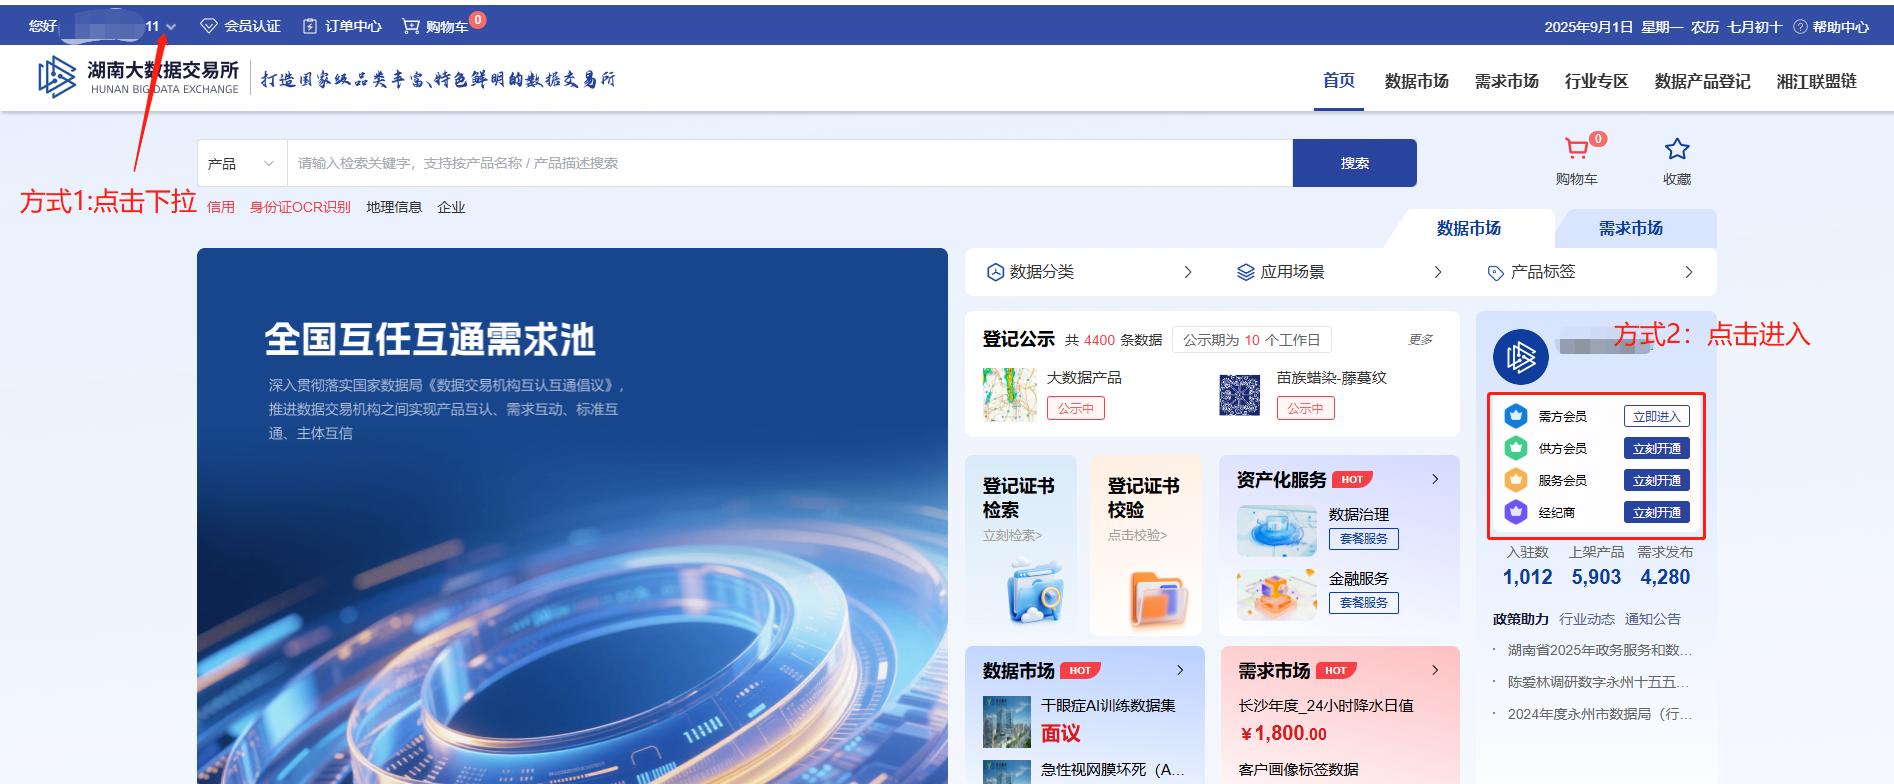
Task: Click 立刻开通 for 供方会员
Action: [1656, 449]
